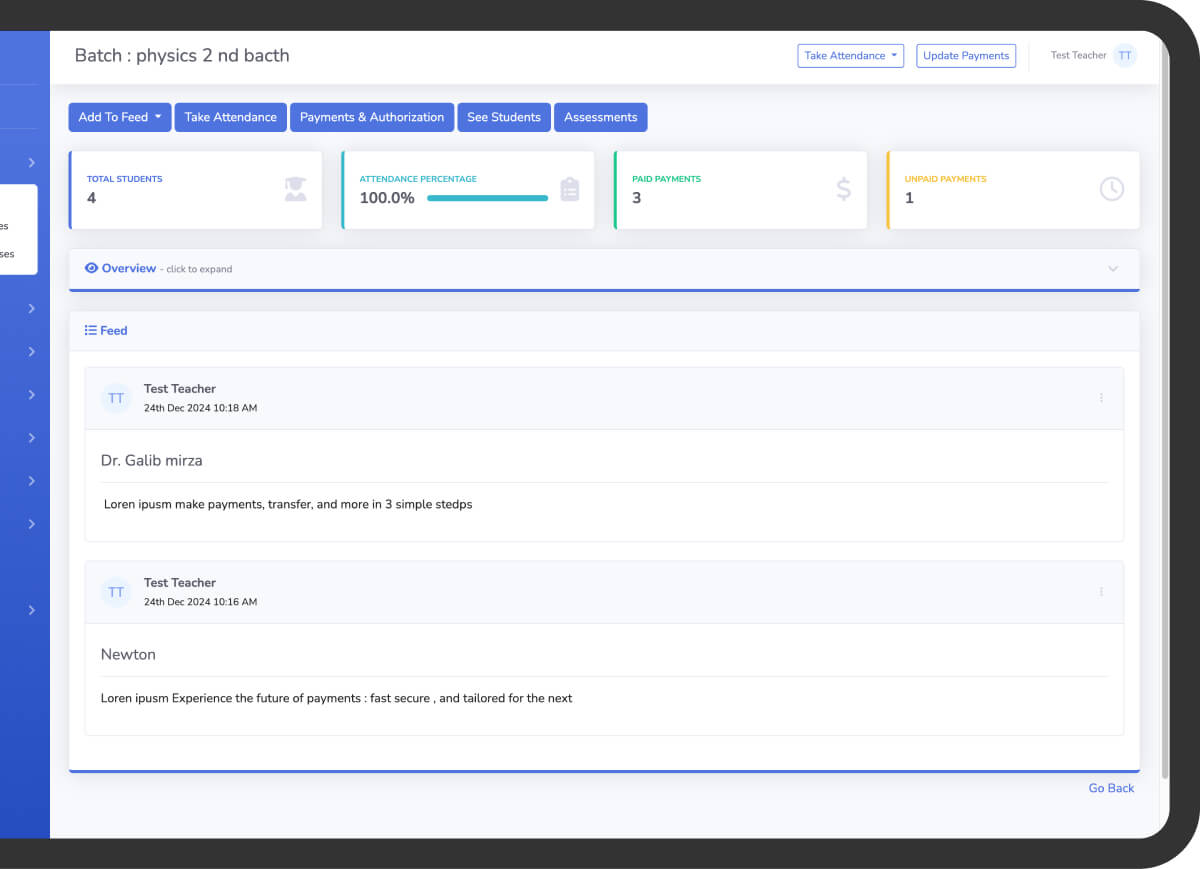
Task: Click the attendance percentage progress bar
Action: click(487, 198)
